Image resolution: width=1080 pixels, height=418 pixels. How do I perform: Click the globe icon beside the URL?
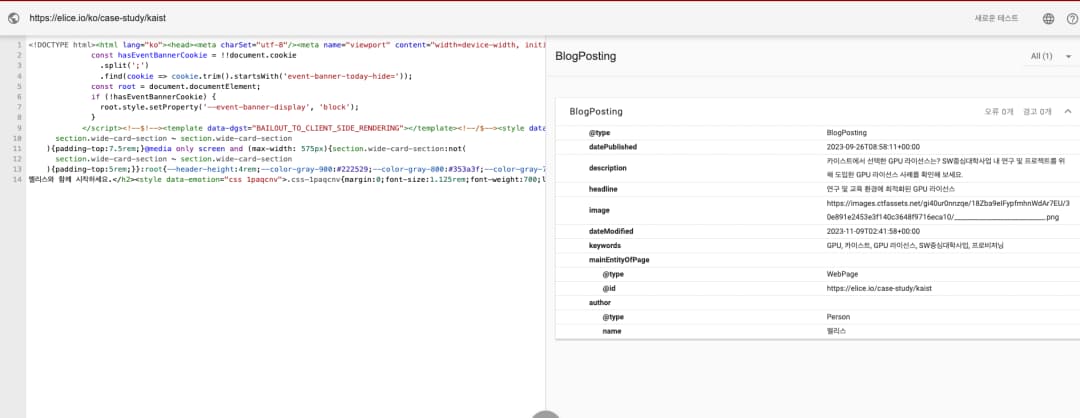13,19
